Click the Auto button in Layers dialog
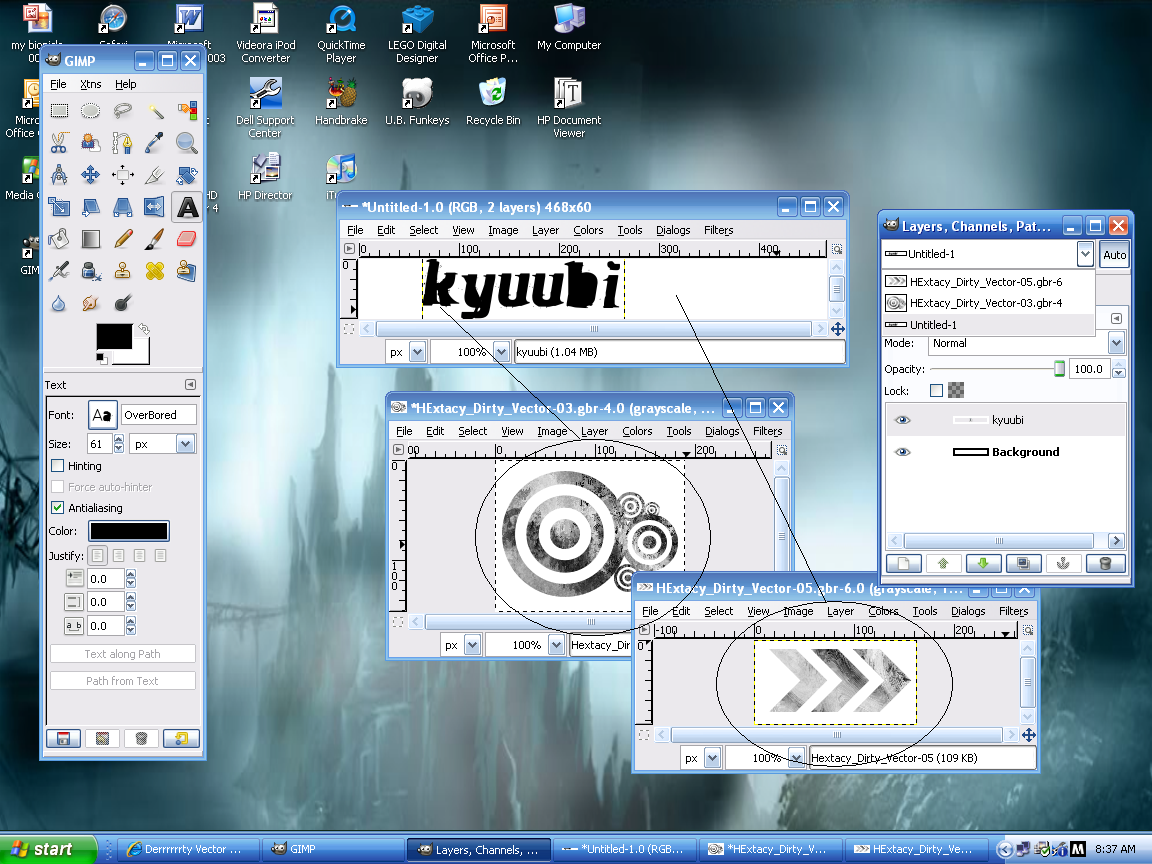The width and height of the screenshot is (1152, 864). (x=1114, y=255)
